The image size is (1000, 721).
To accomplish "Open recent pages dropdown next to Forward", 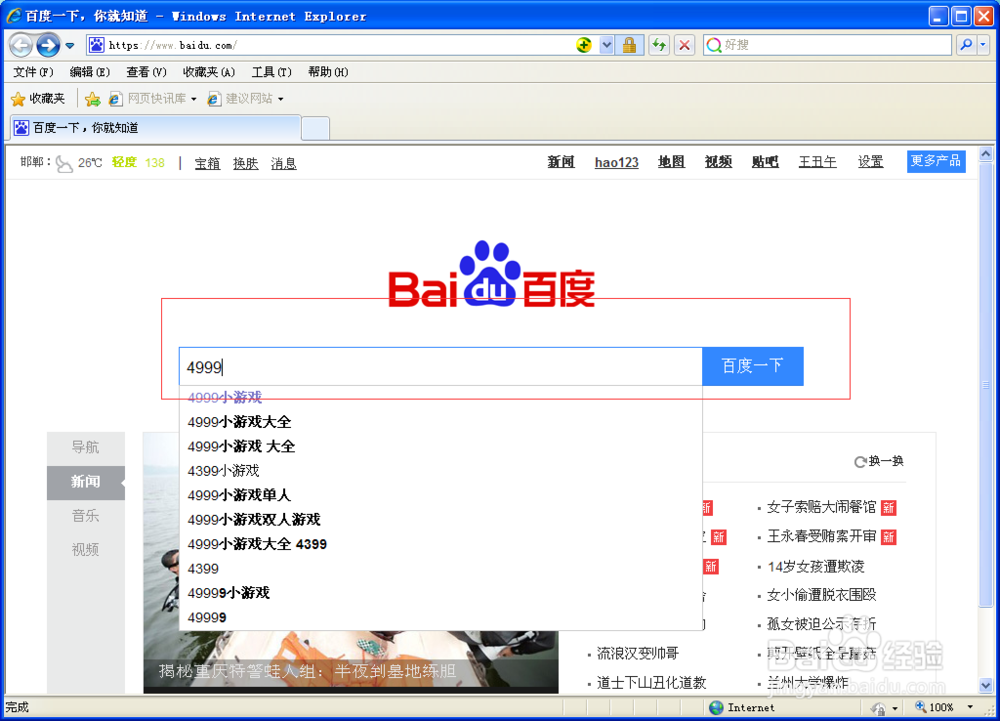I will [70, 46].
